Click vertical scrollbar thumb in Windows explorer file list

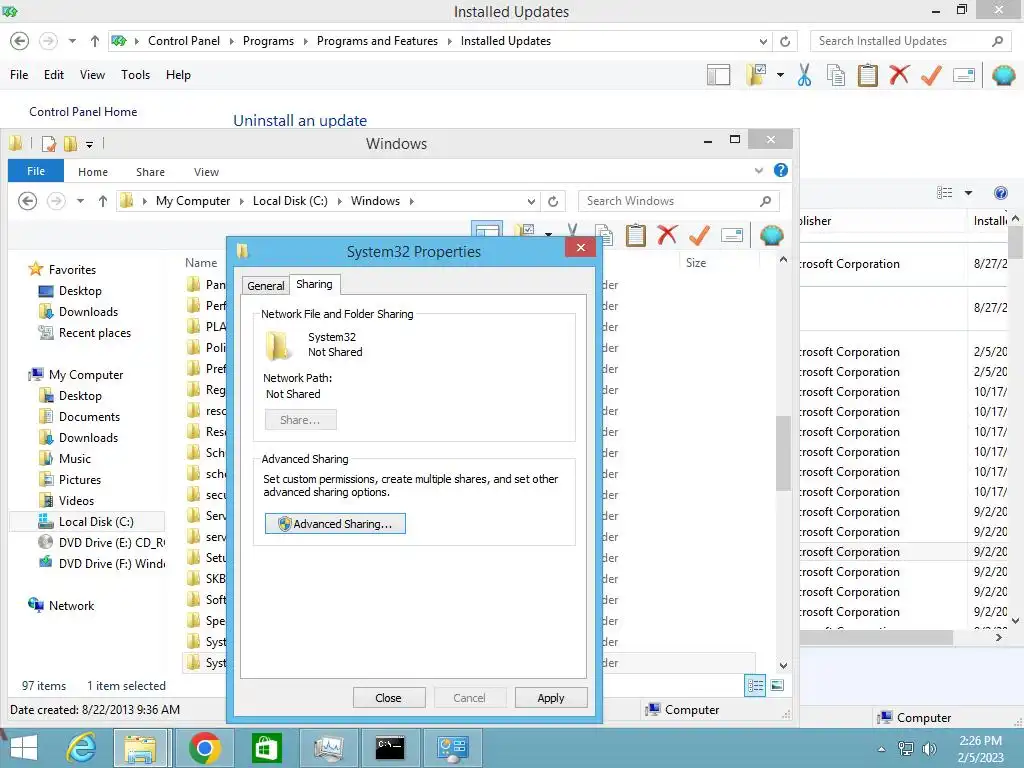pyautogui.click(x=783, y=453)
